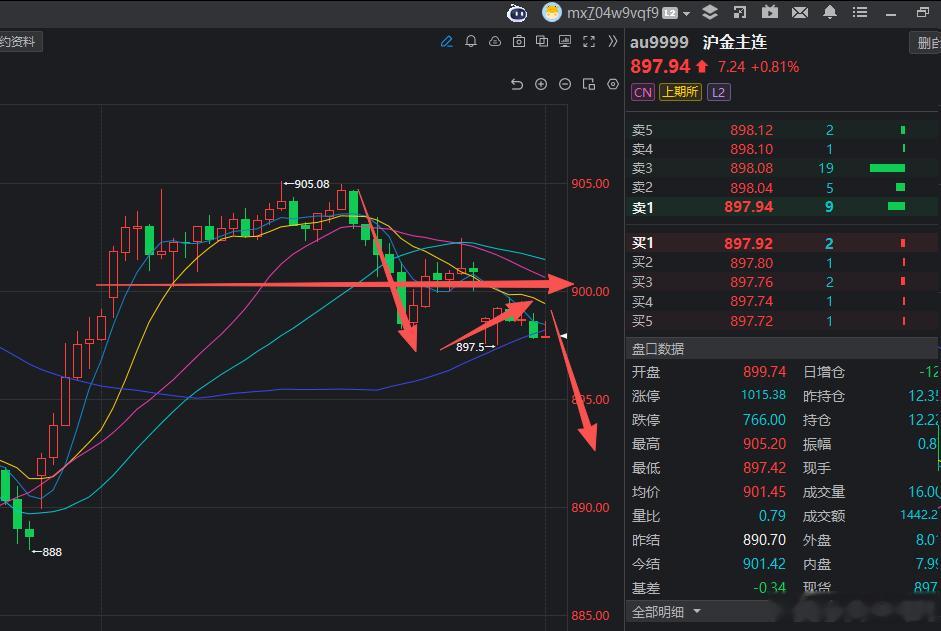Undo the last chart action

point(517,84)
